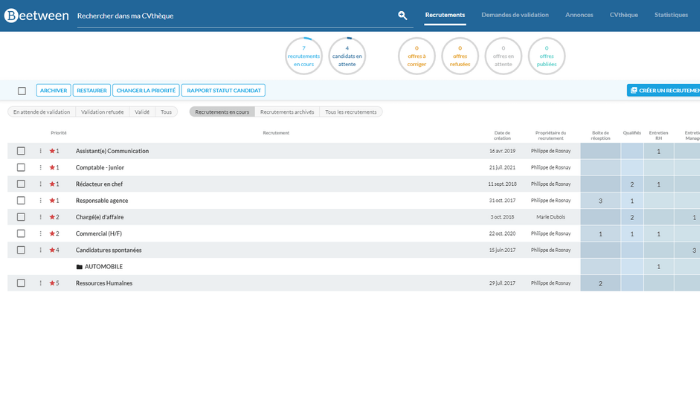The height and width of the screenshot is (400, 700).
Task: Open the '7 recrutements en cours' circle
Action: point(303,56)
